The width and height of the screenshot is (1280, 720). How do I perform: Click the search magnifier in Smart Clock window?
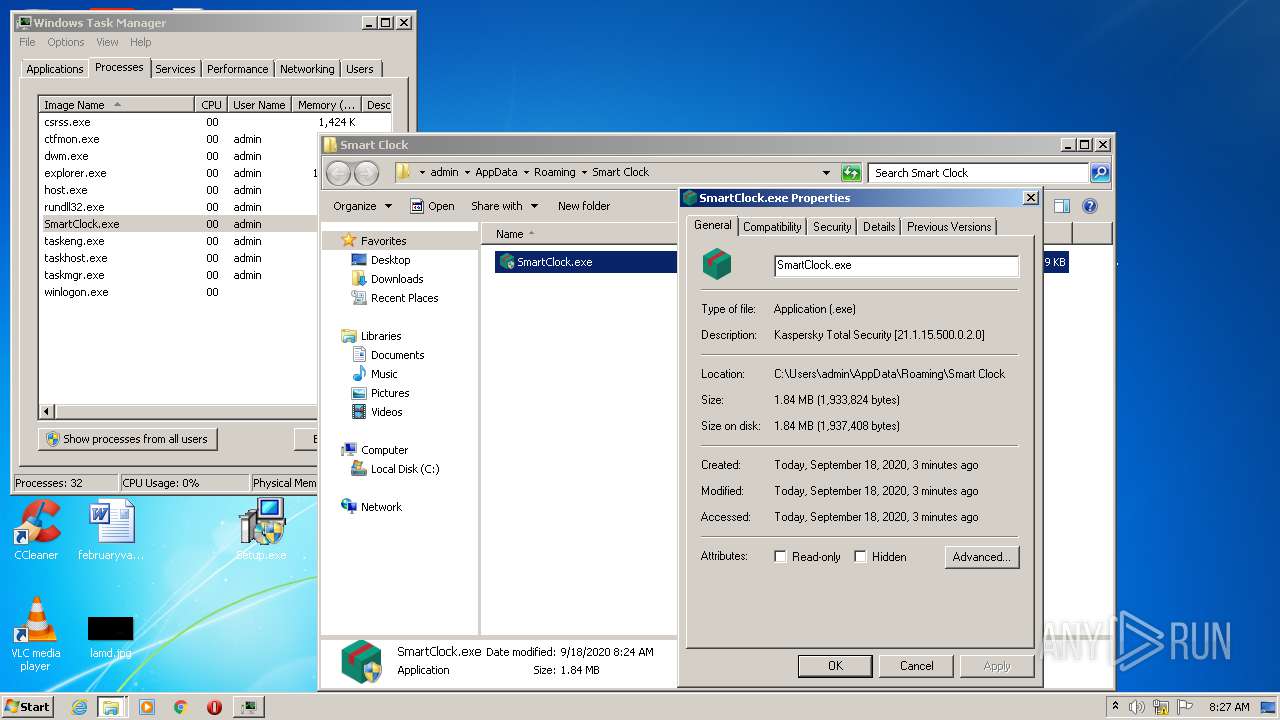tap(1099, 172)
